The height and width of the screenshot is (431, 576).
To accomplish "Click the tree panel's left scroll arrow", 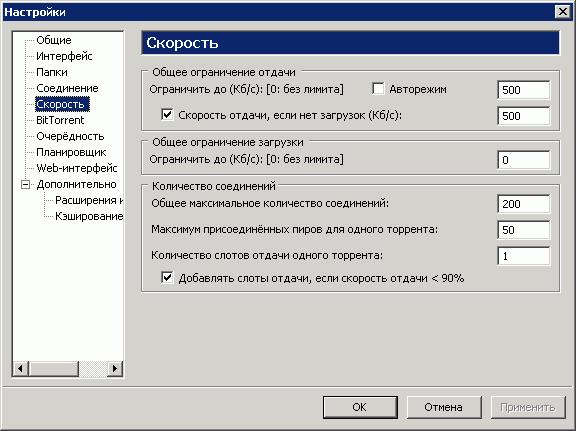I will [x=21, y=368].
